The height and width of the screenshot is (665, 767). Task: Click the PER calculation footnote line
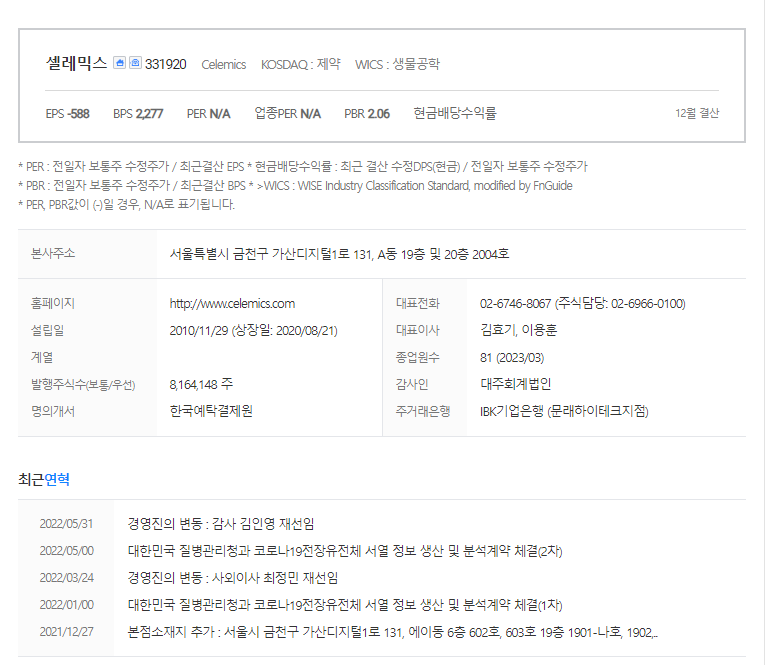click(303, 167)
